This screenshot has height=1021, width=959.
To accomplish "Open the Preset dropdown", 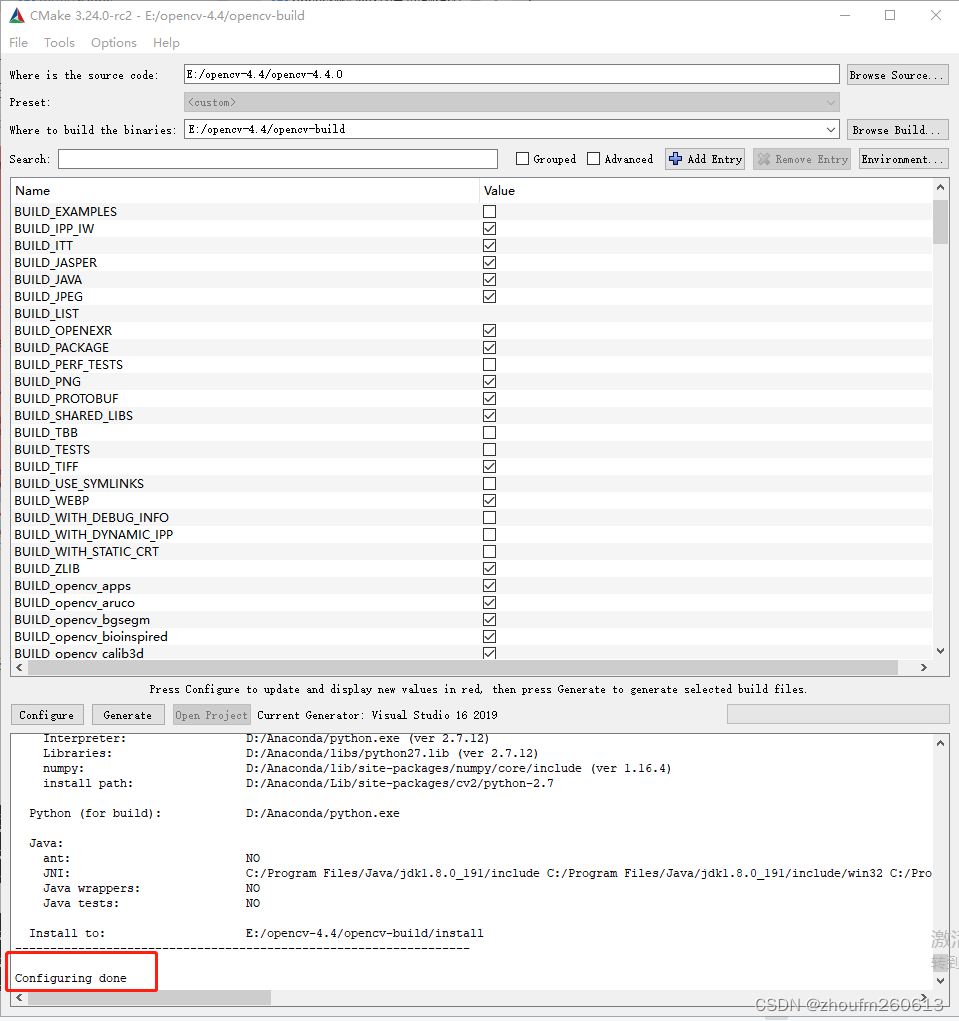I will coord(830,101).
